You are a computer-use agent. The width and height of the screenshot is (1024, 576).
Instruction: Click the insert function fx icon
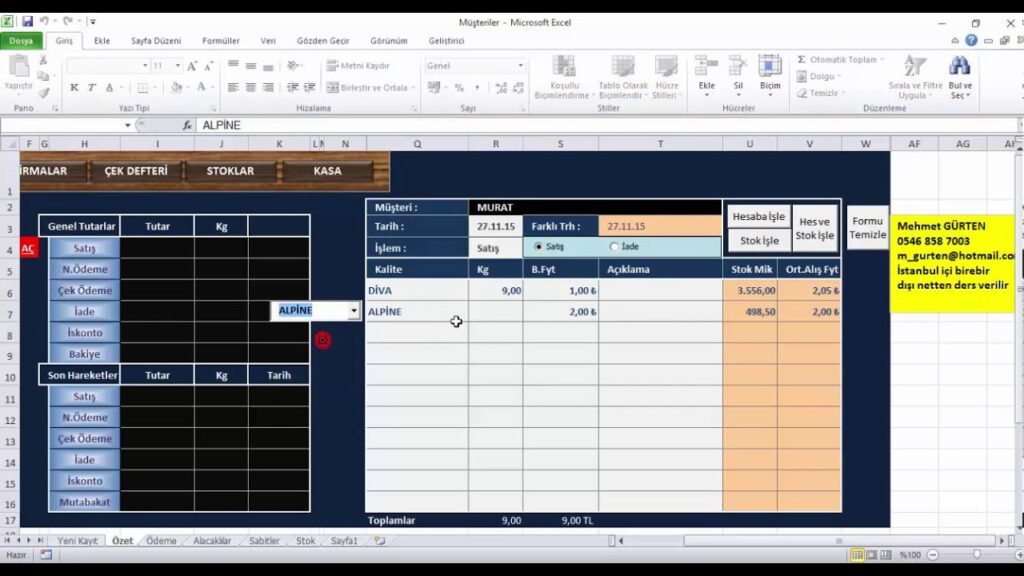click(187, 126)
